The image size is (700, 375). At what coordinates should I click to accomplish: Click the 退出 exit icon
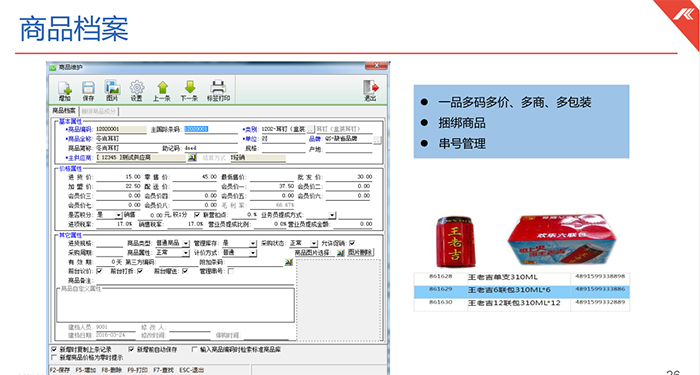click(370, 91)
